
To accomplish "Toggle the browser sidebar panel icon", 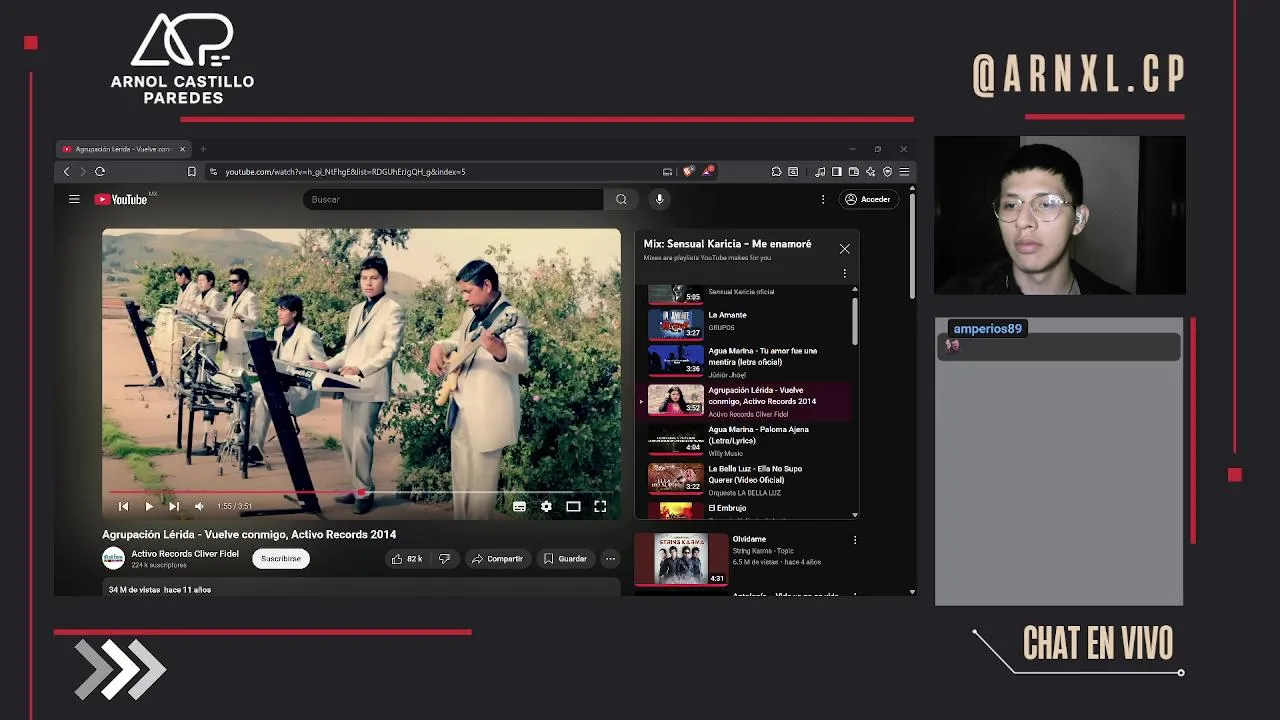I will (837, 172).
